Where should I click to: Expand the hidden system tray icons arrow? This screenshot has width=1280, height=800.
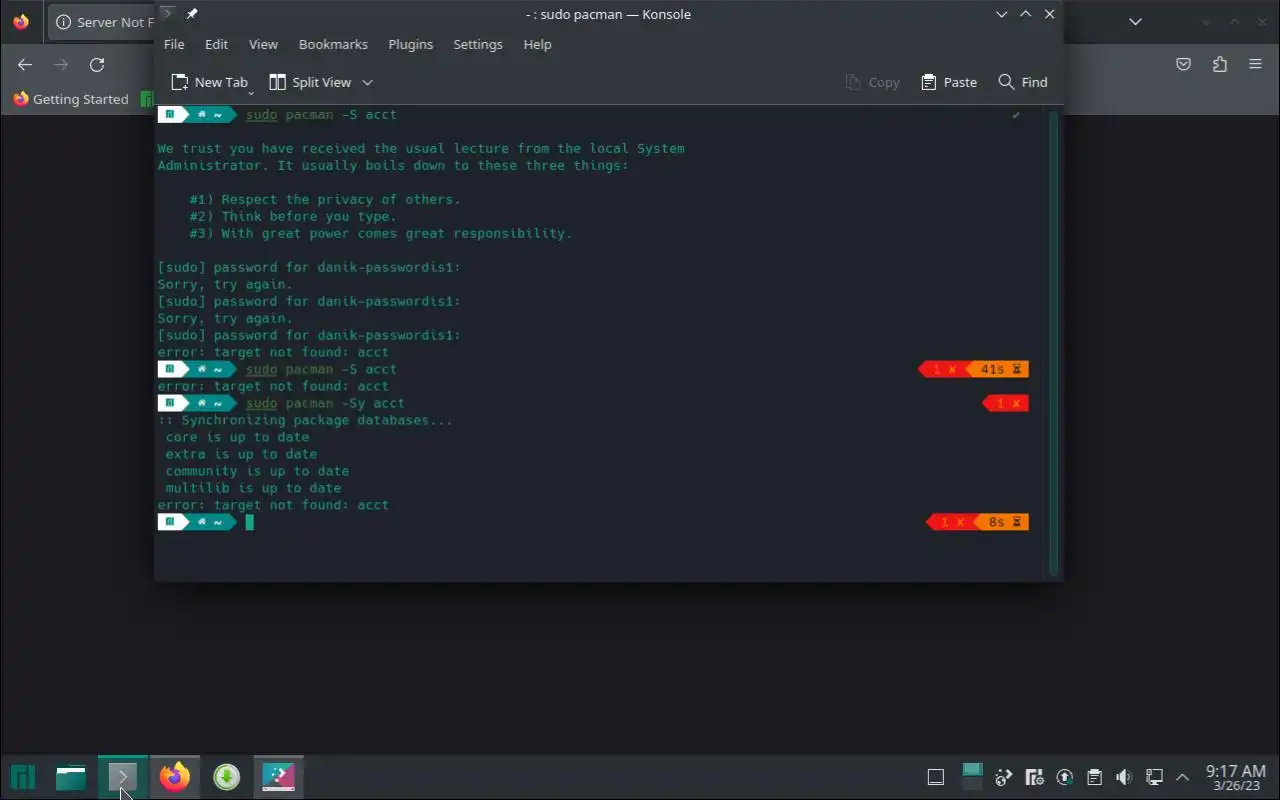pyautogui.click(x=1183, y=777)
